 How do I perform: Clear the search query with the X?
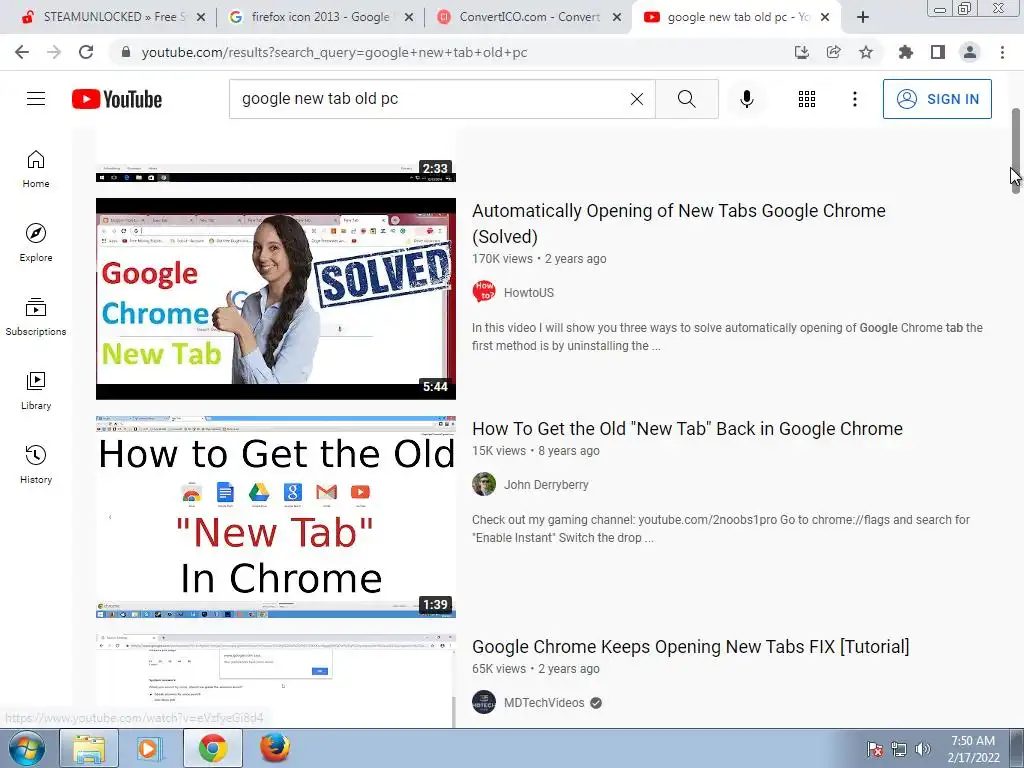637,99
